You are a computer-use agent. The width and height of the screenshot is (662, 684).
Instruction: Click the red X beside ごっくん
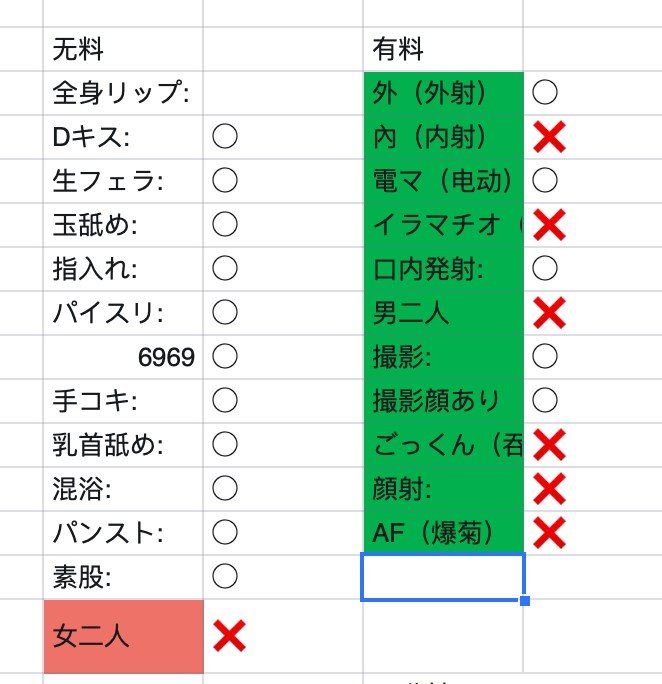click(549, 445)
